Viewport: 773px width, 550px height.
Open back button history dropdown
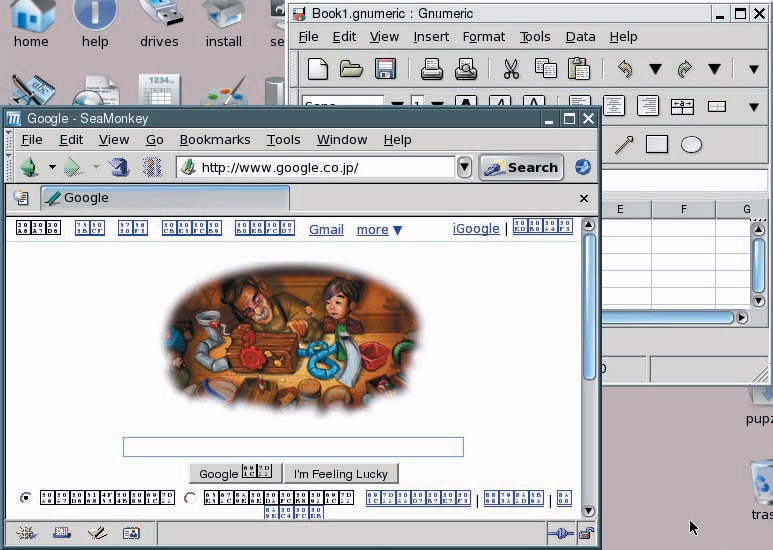[x=52, y=167]
